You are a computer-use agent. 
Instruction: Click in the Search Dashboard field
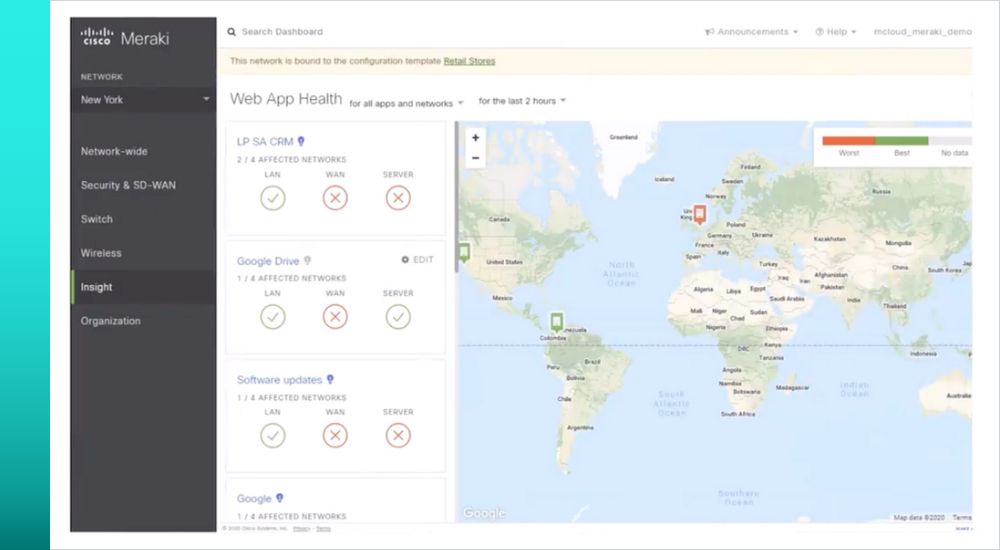coord(282,32)
